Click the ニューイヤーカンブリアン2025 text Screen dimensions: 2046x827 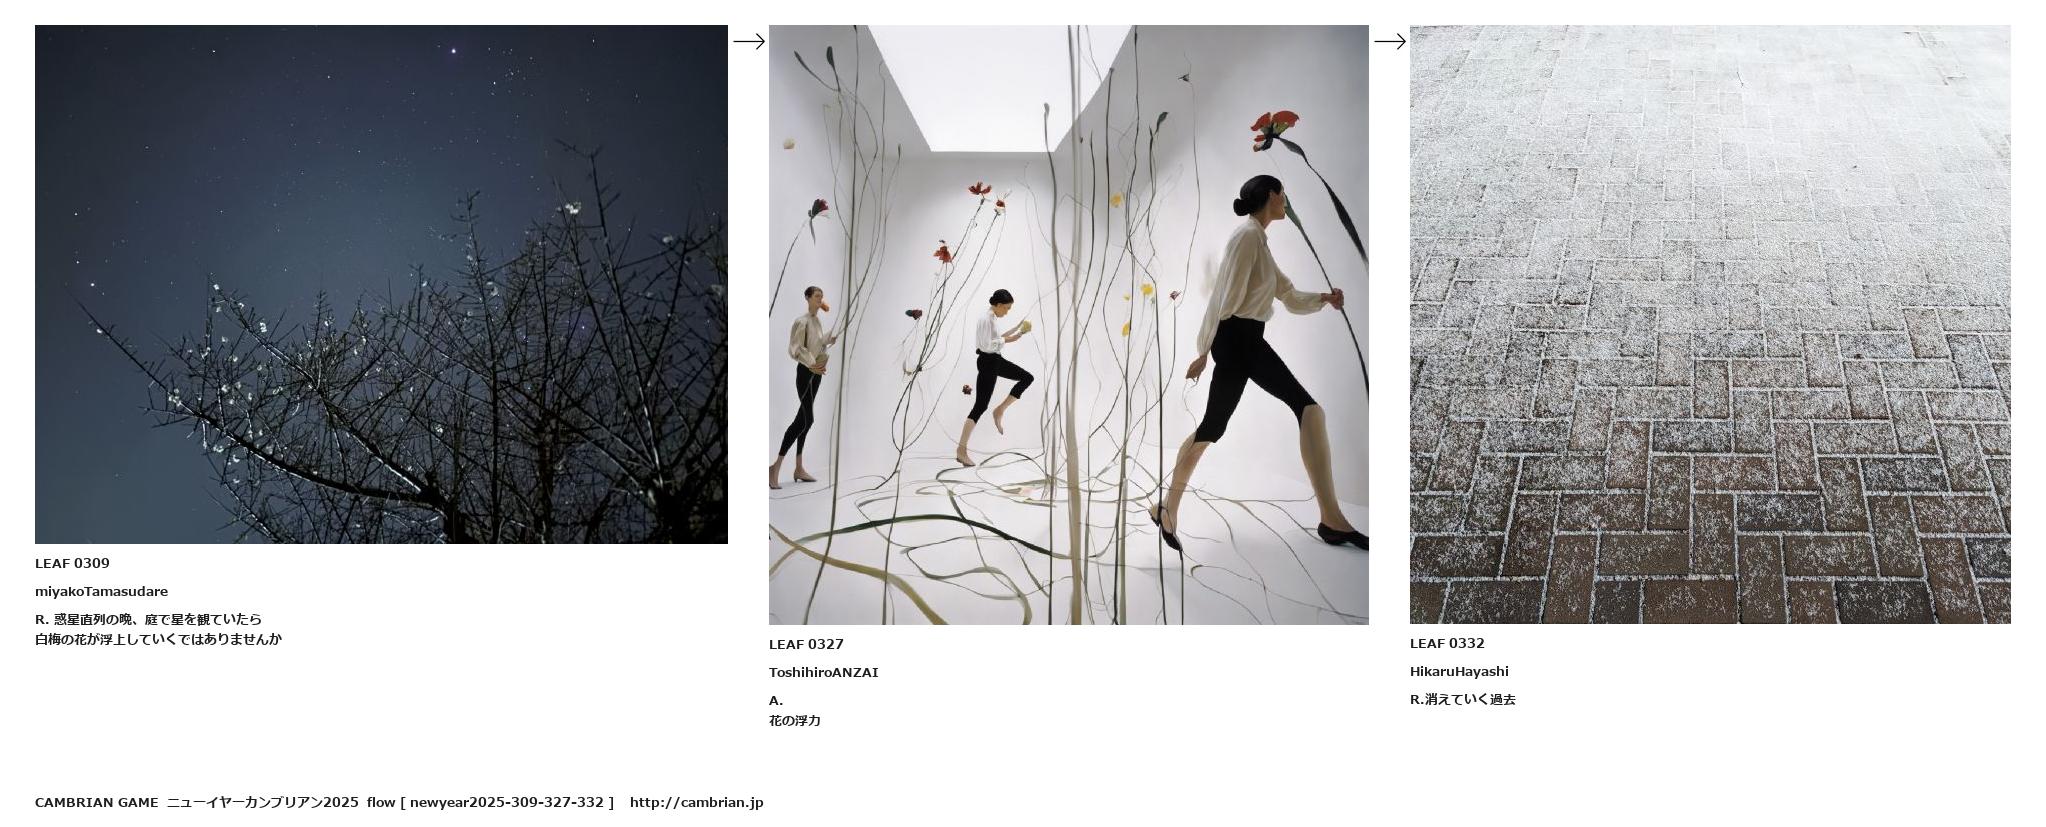(262, 802)
